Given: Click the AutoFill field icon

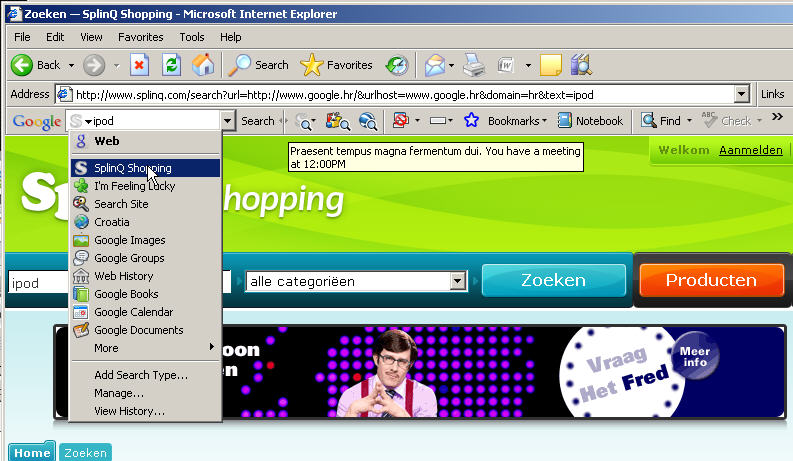Looking at the screenshot, I should click(x=438, y=121).
